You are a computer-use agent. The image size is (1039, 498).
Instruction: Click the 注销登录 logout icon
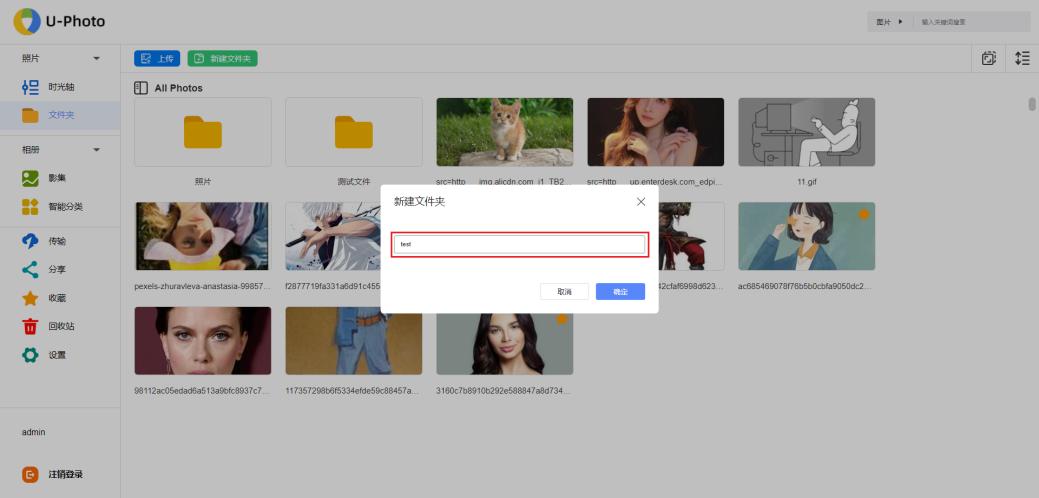pyautogui.click(x=30, y=474)
